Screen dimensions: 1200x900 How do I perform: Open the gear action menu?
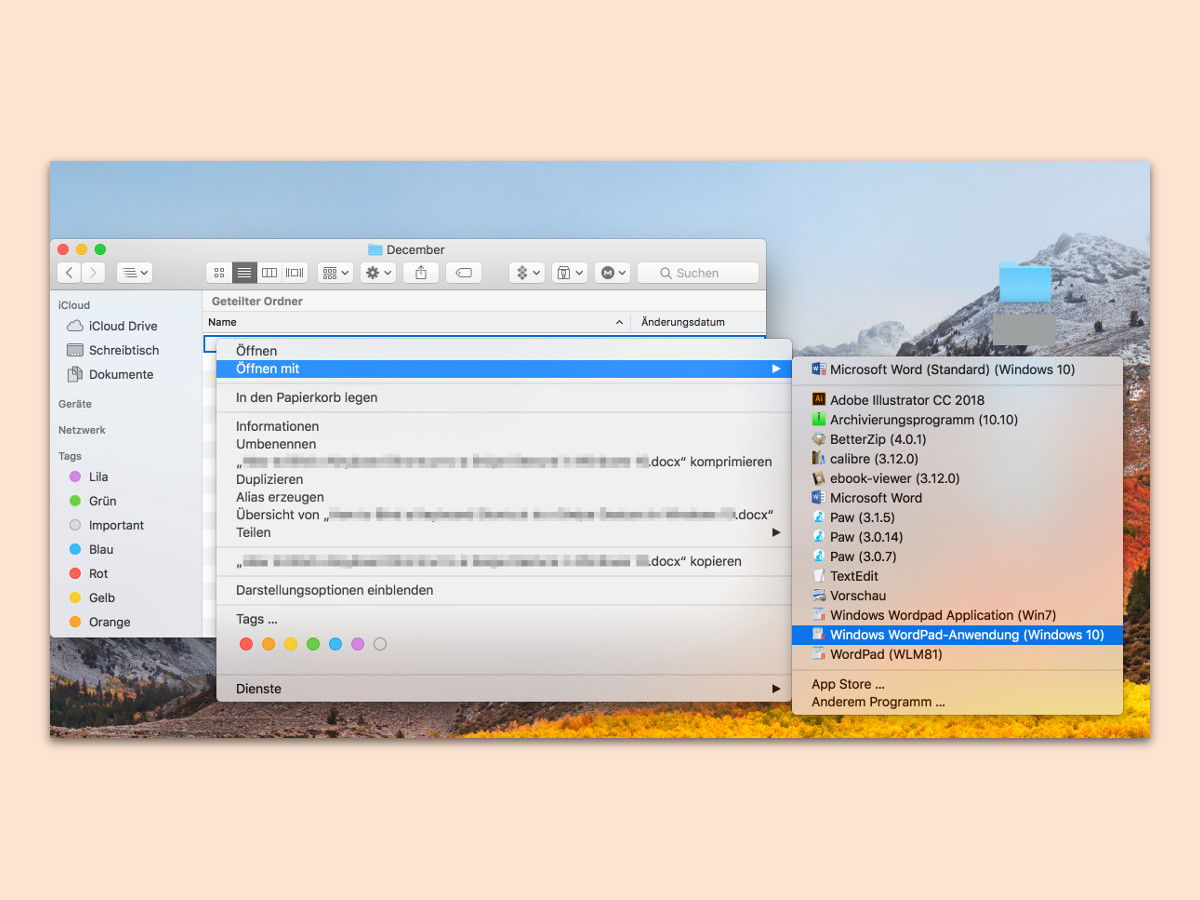pos(379,273)
